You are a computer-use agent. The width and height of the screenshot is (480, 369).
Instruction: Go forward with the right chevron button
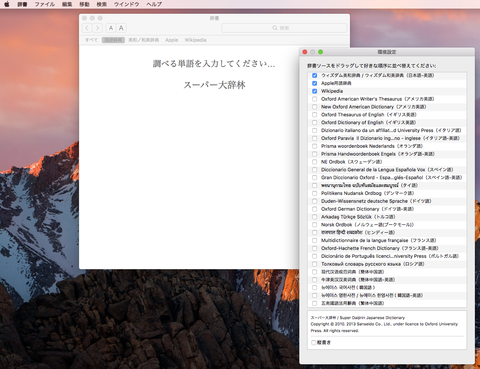[97, 28]
